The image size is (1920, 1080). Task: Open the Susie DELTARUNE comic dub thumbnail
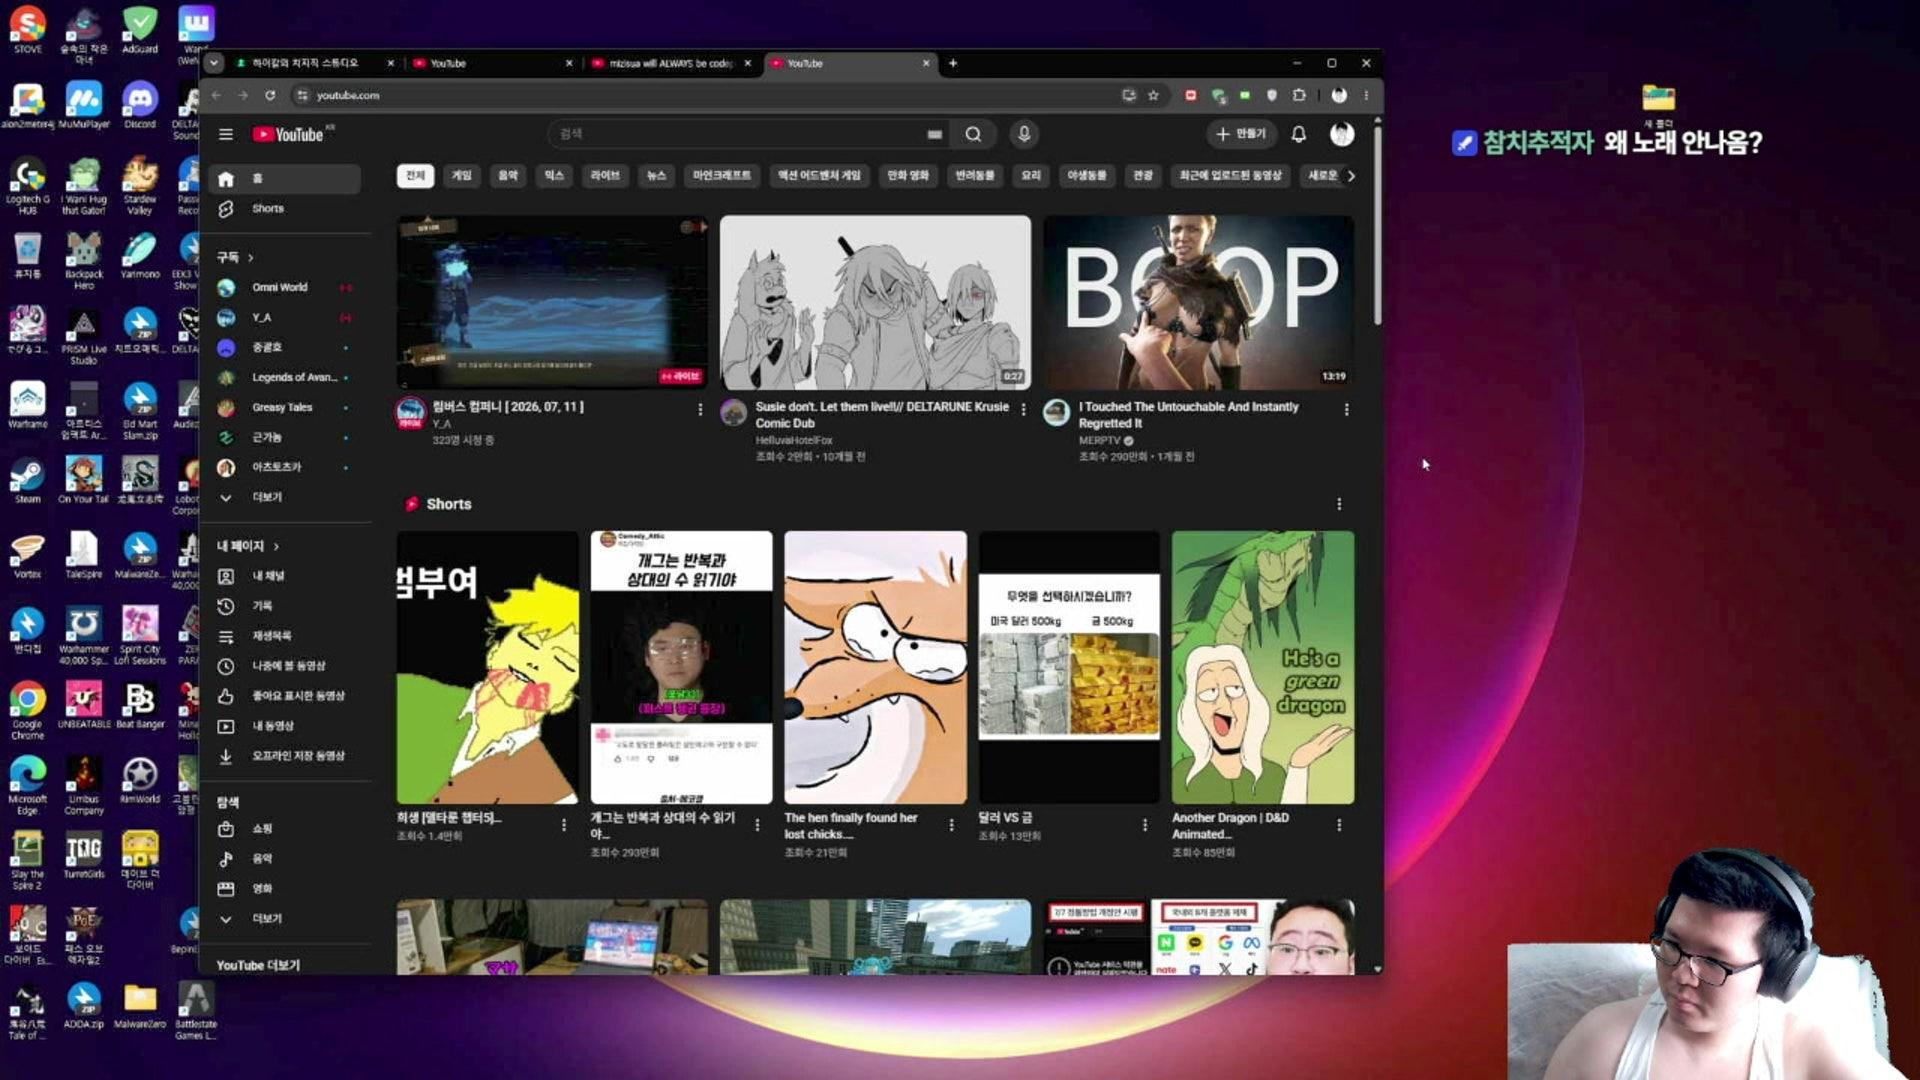[x=875, y=302]
